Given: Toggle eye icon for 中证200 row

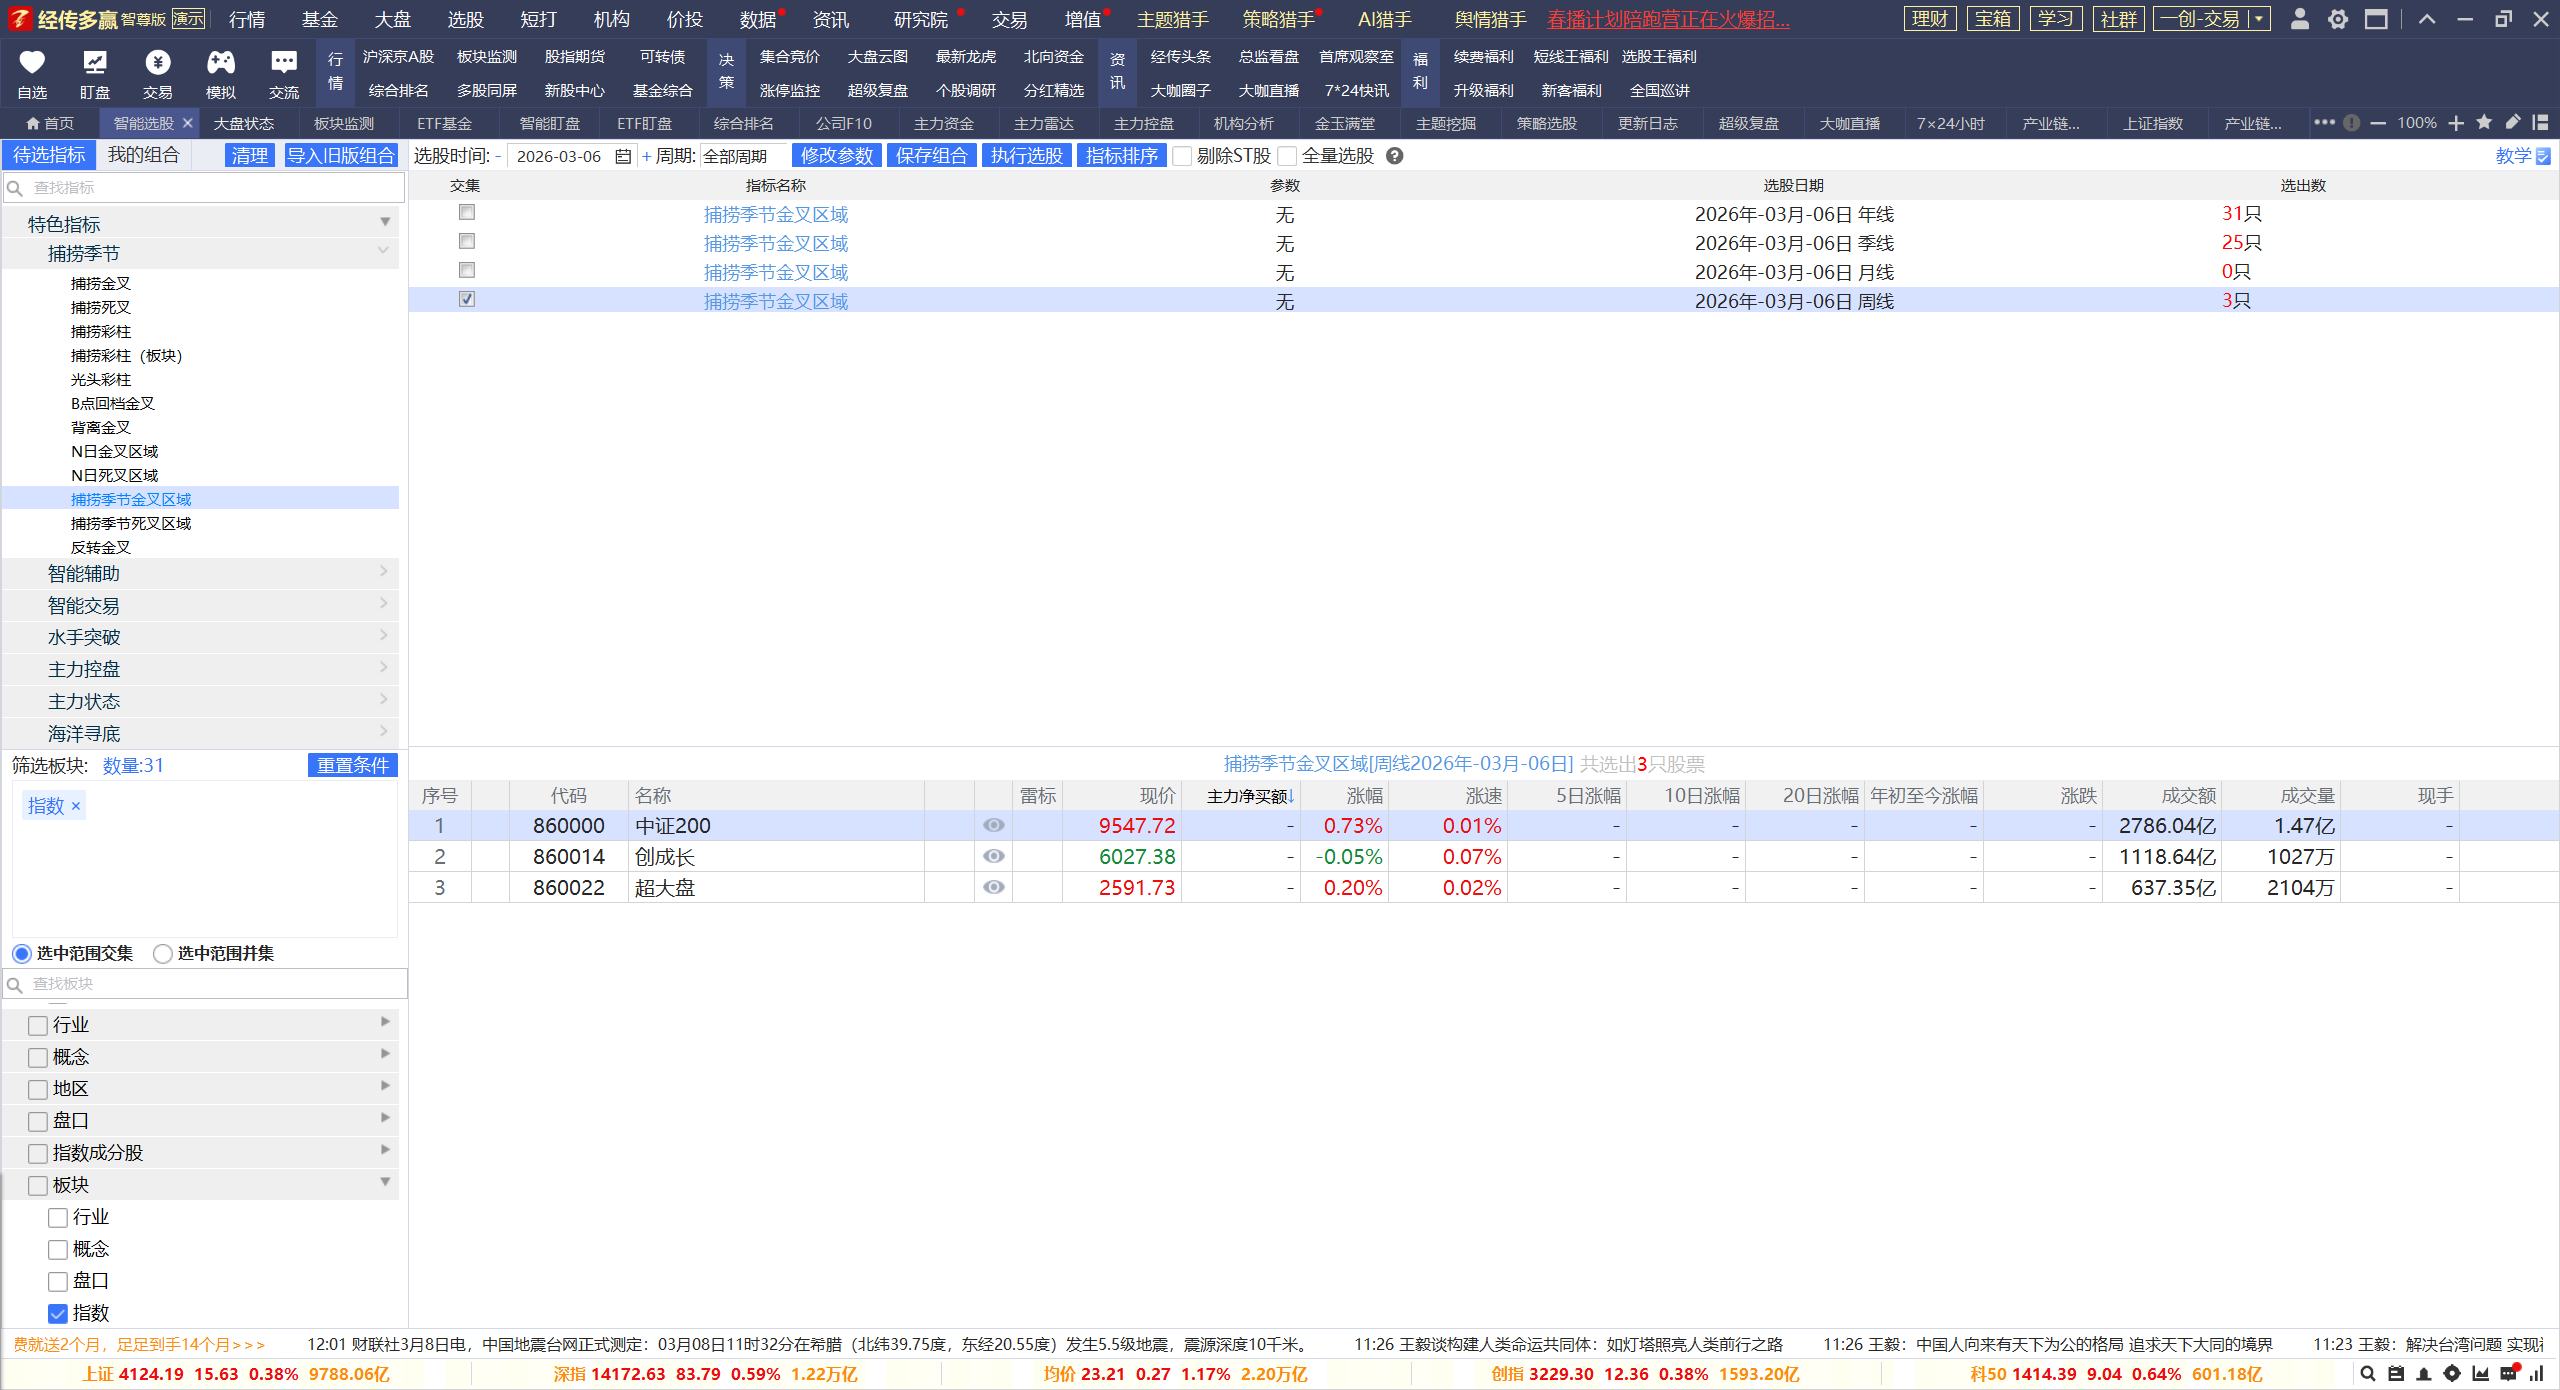Looking at the screenshot, I should point(993,825).
